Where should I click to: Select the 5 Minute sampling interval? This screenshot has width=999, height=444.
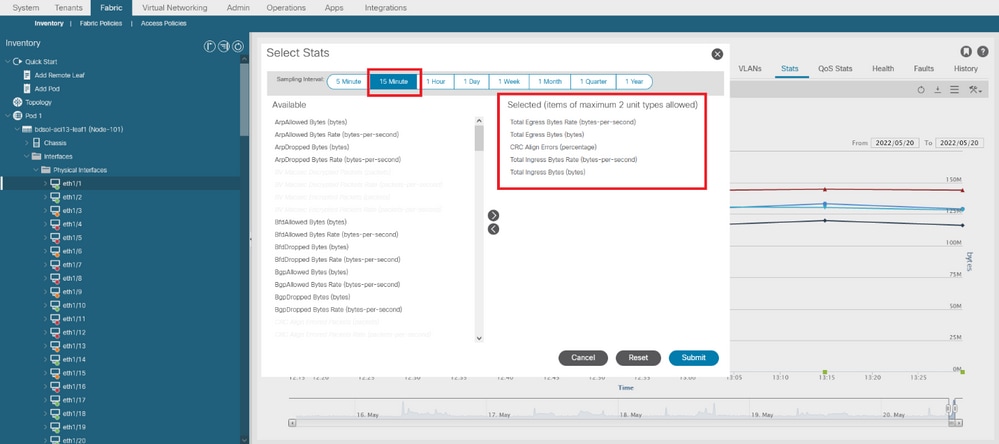(x=348, y=82)
